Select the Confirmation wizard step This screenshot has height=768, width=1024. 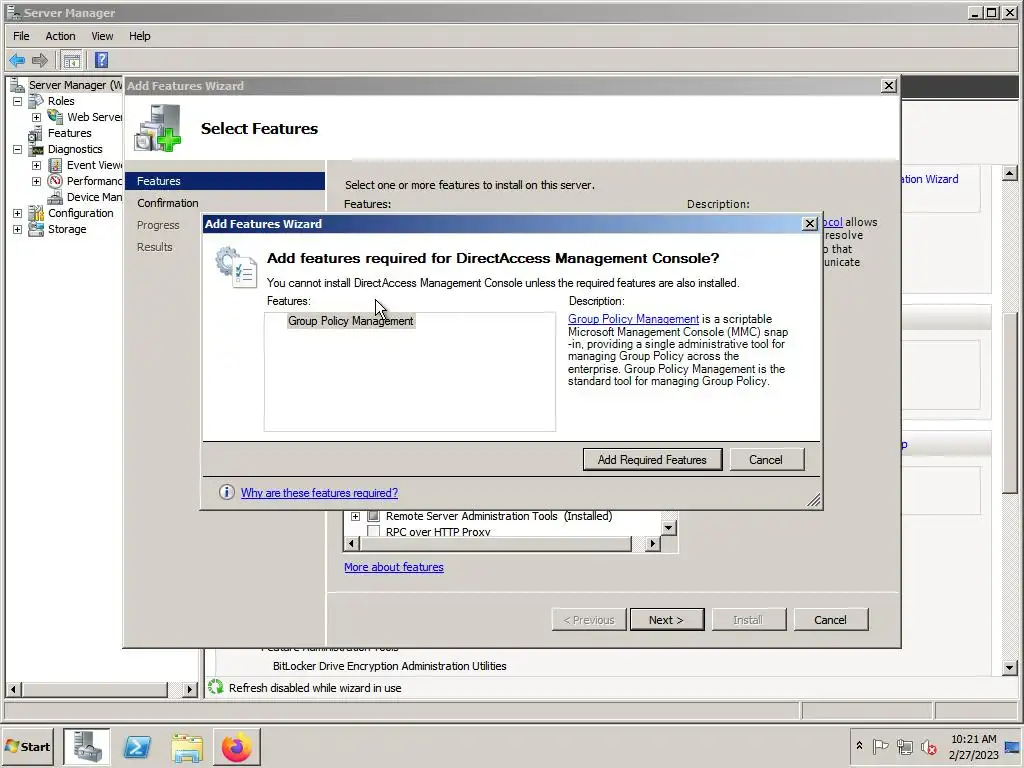(x=168, y=203)
